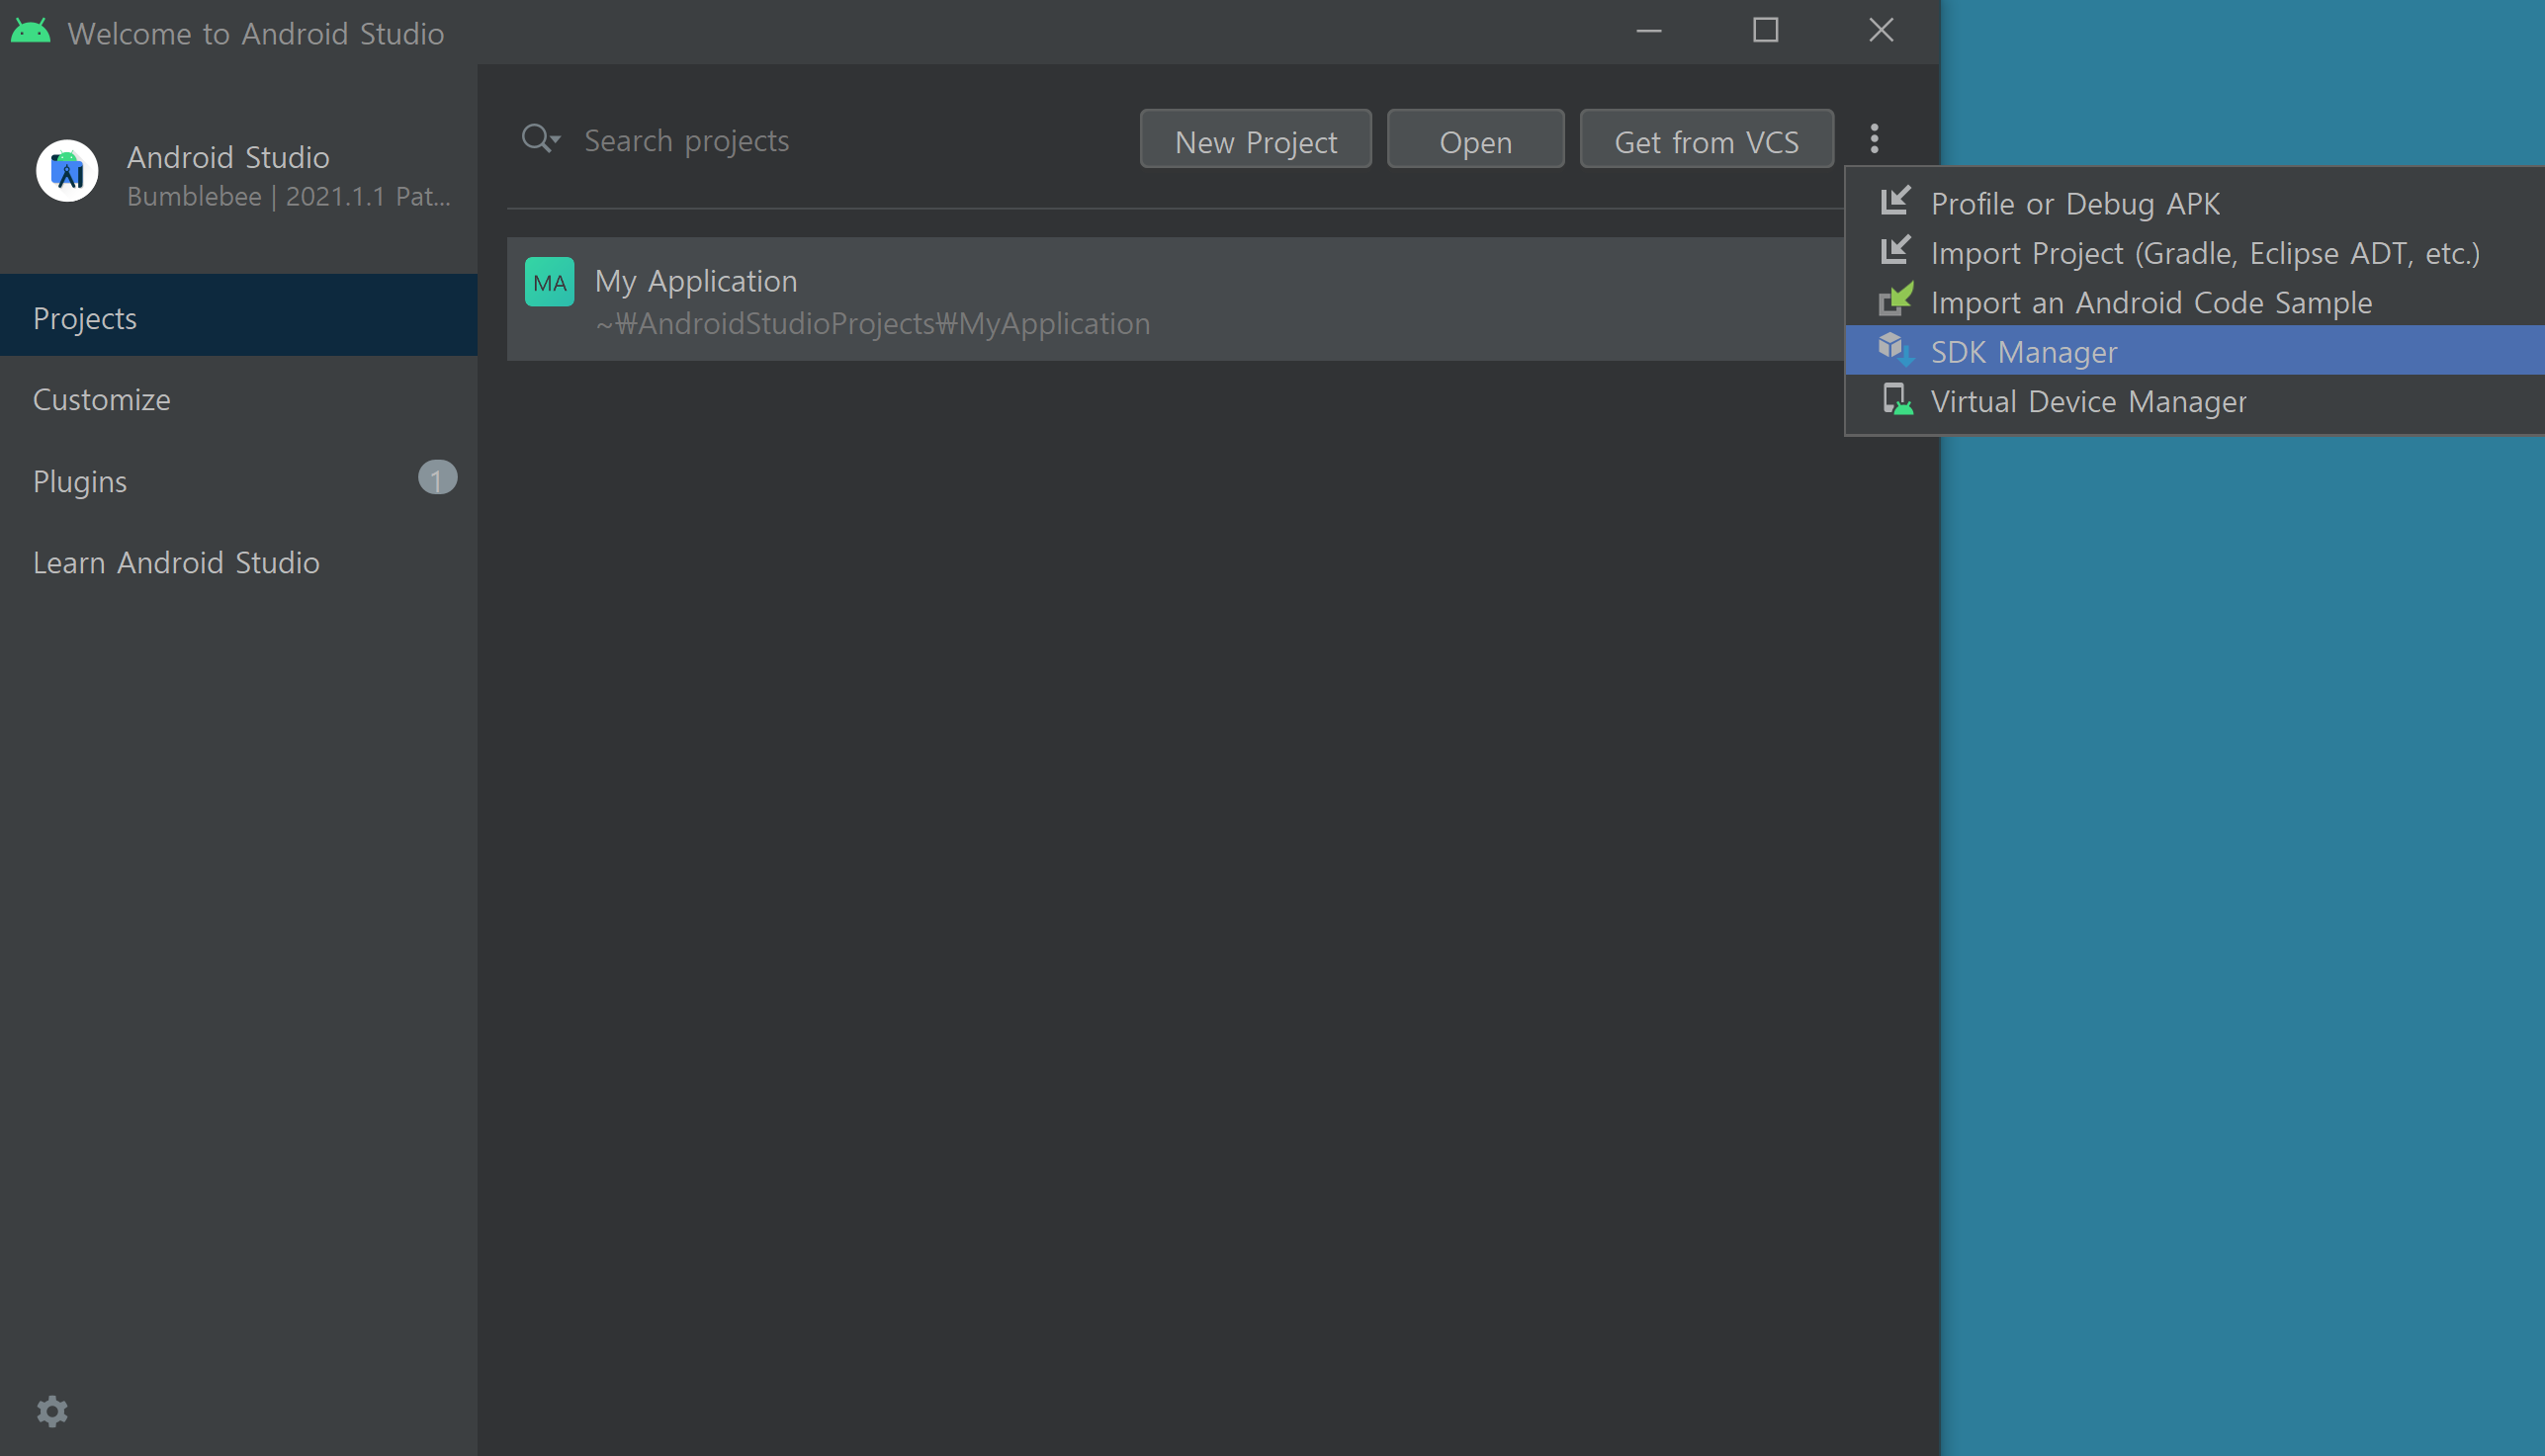
Task: Switch to Learn Android Studio tab
Action: [176, 562]
